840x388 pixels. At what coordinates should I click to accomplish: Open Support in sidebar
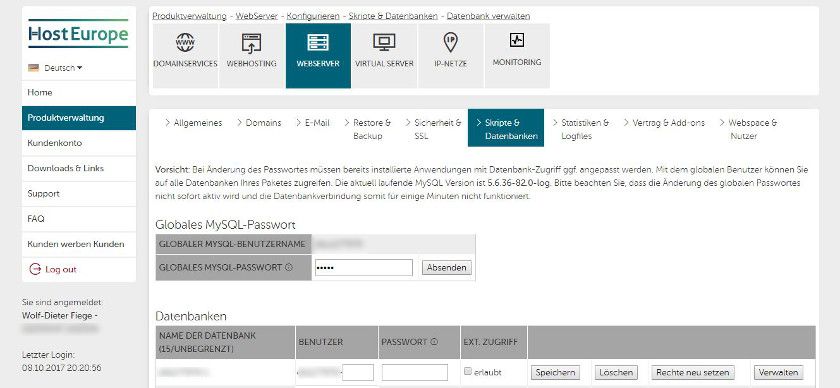pyautogui.click(x=79, y=193)
